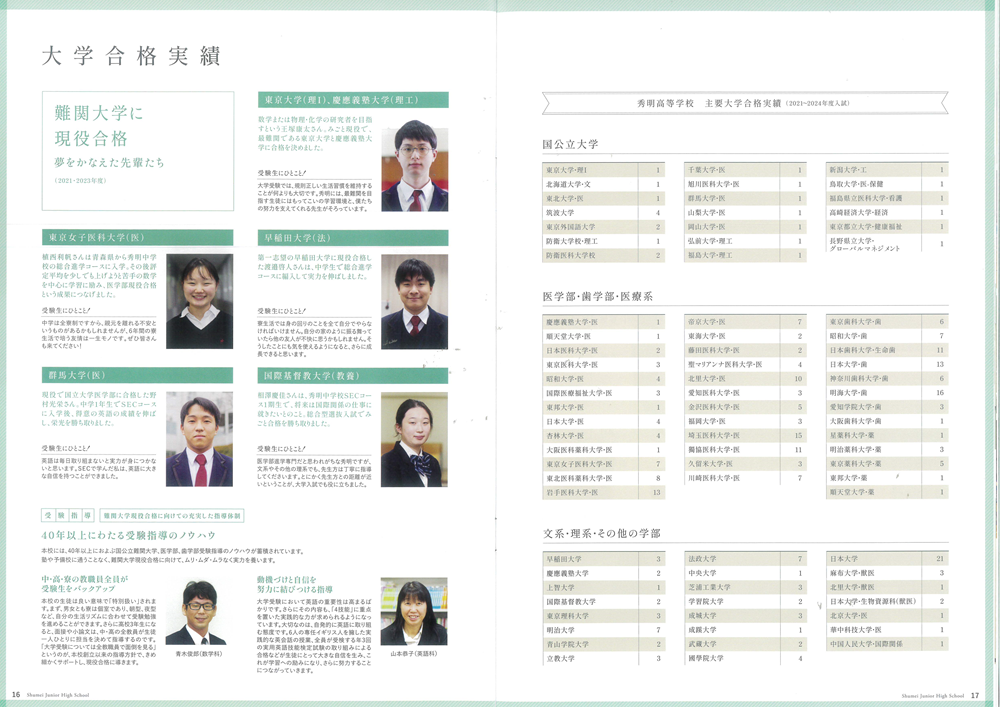Click the page title '大学合格実績'

click(131, 55)
